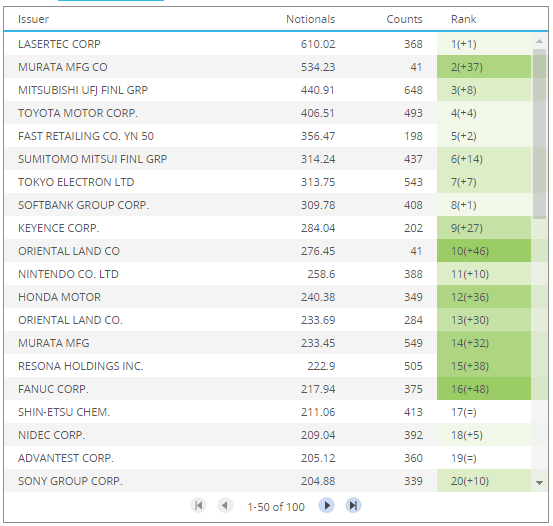The width and height of the screenshot is (553, 526).
Task: Sort by Counts column header
Action: pyautogui.click(x=404, y=19)
